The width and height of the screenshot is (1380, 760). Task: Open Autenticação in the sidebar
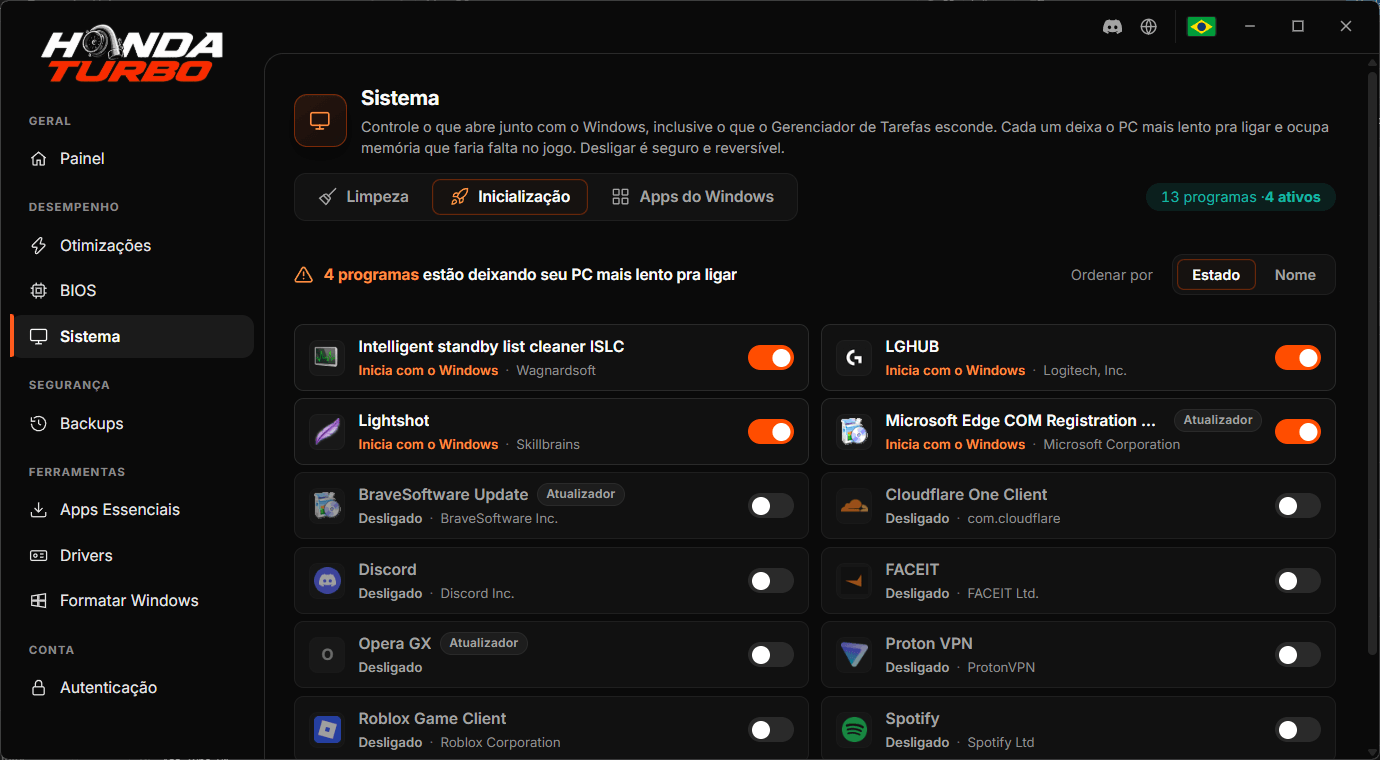132,688
